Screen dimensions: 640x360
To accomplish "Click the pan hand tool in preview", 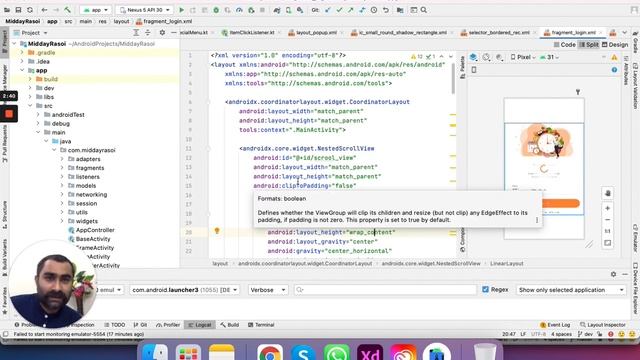I will (x=607, y=193).
